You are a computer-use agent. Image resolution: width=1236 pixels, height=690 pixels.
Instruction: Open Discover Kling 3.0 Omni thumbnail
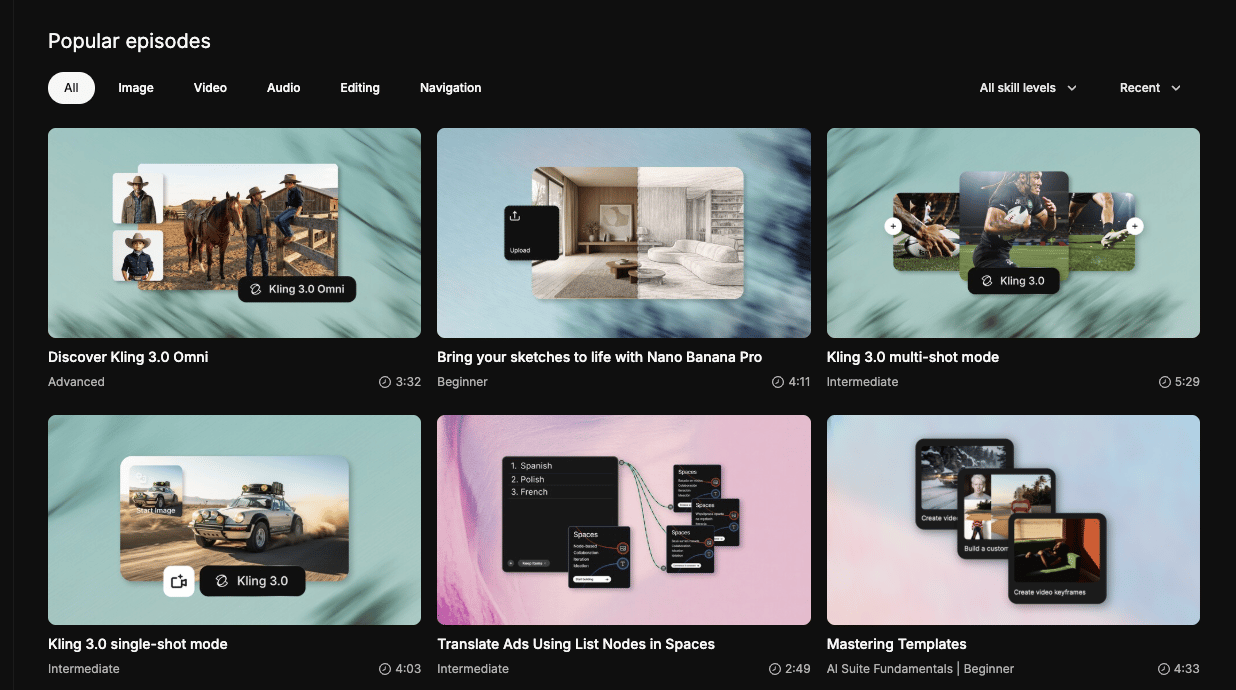click(x=235, y=233)
